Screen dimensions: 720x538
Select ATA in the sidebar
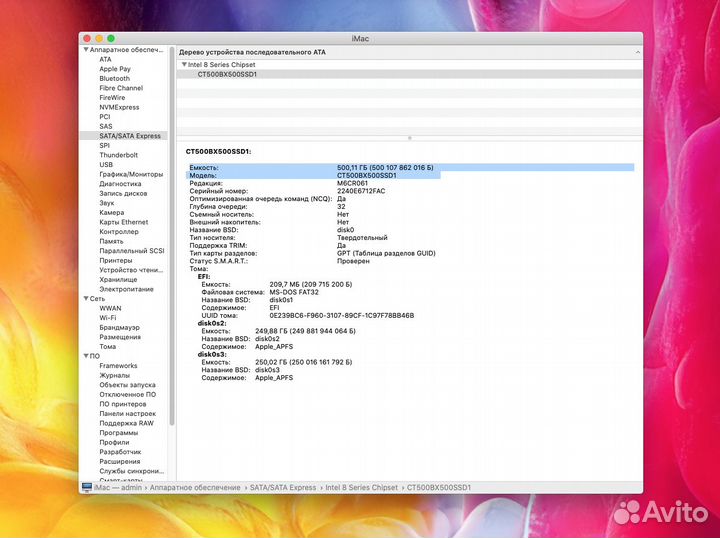click(105, 59)
